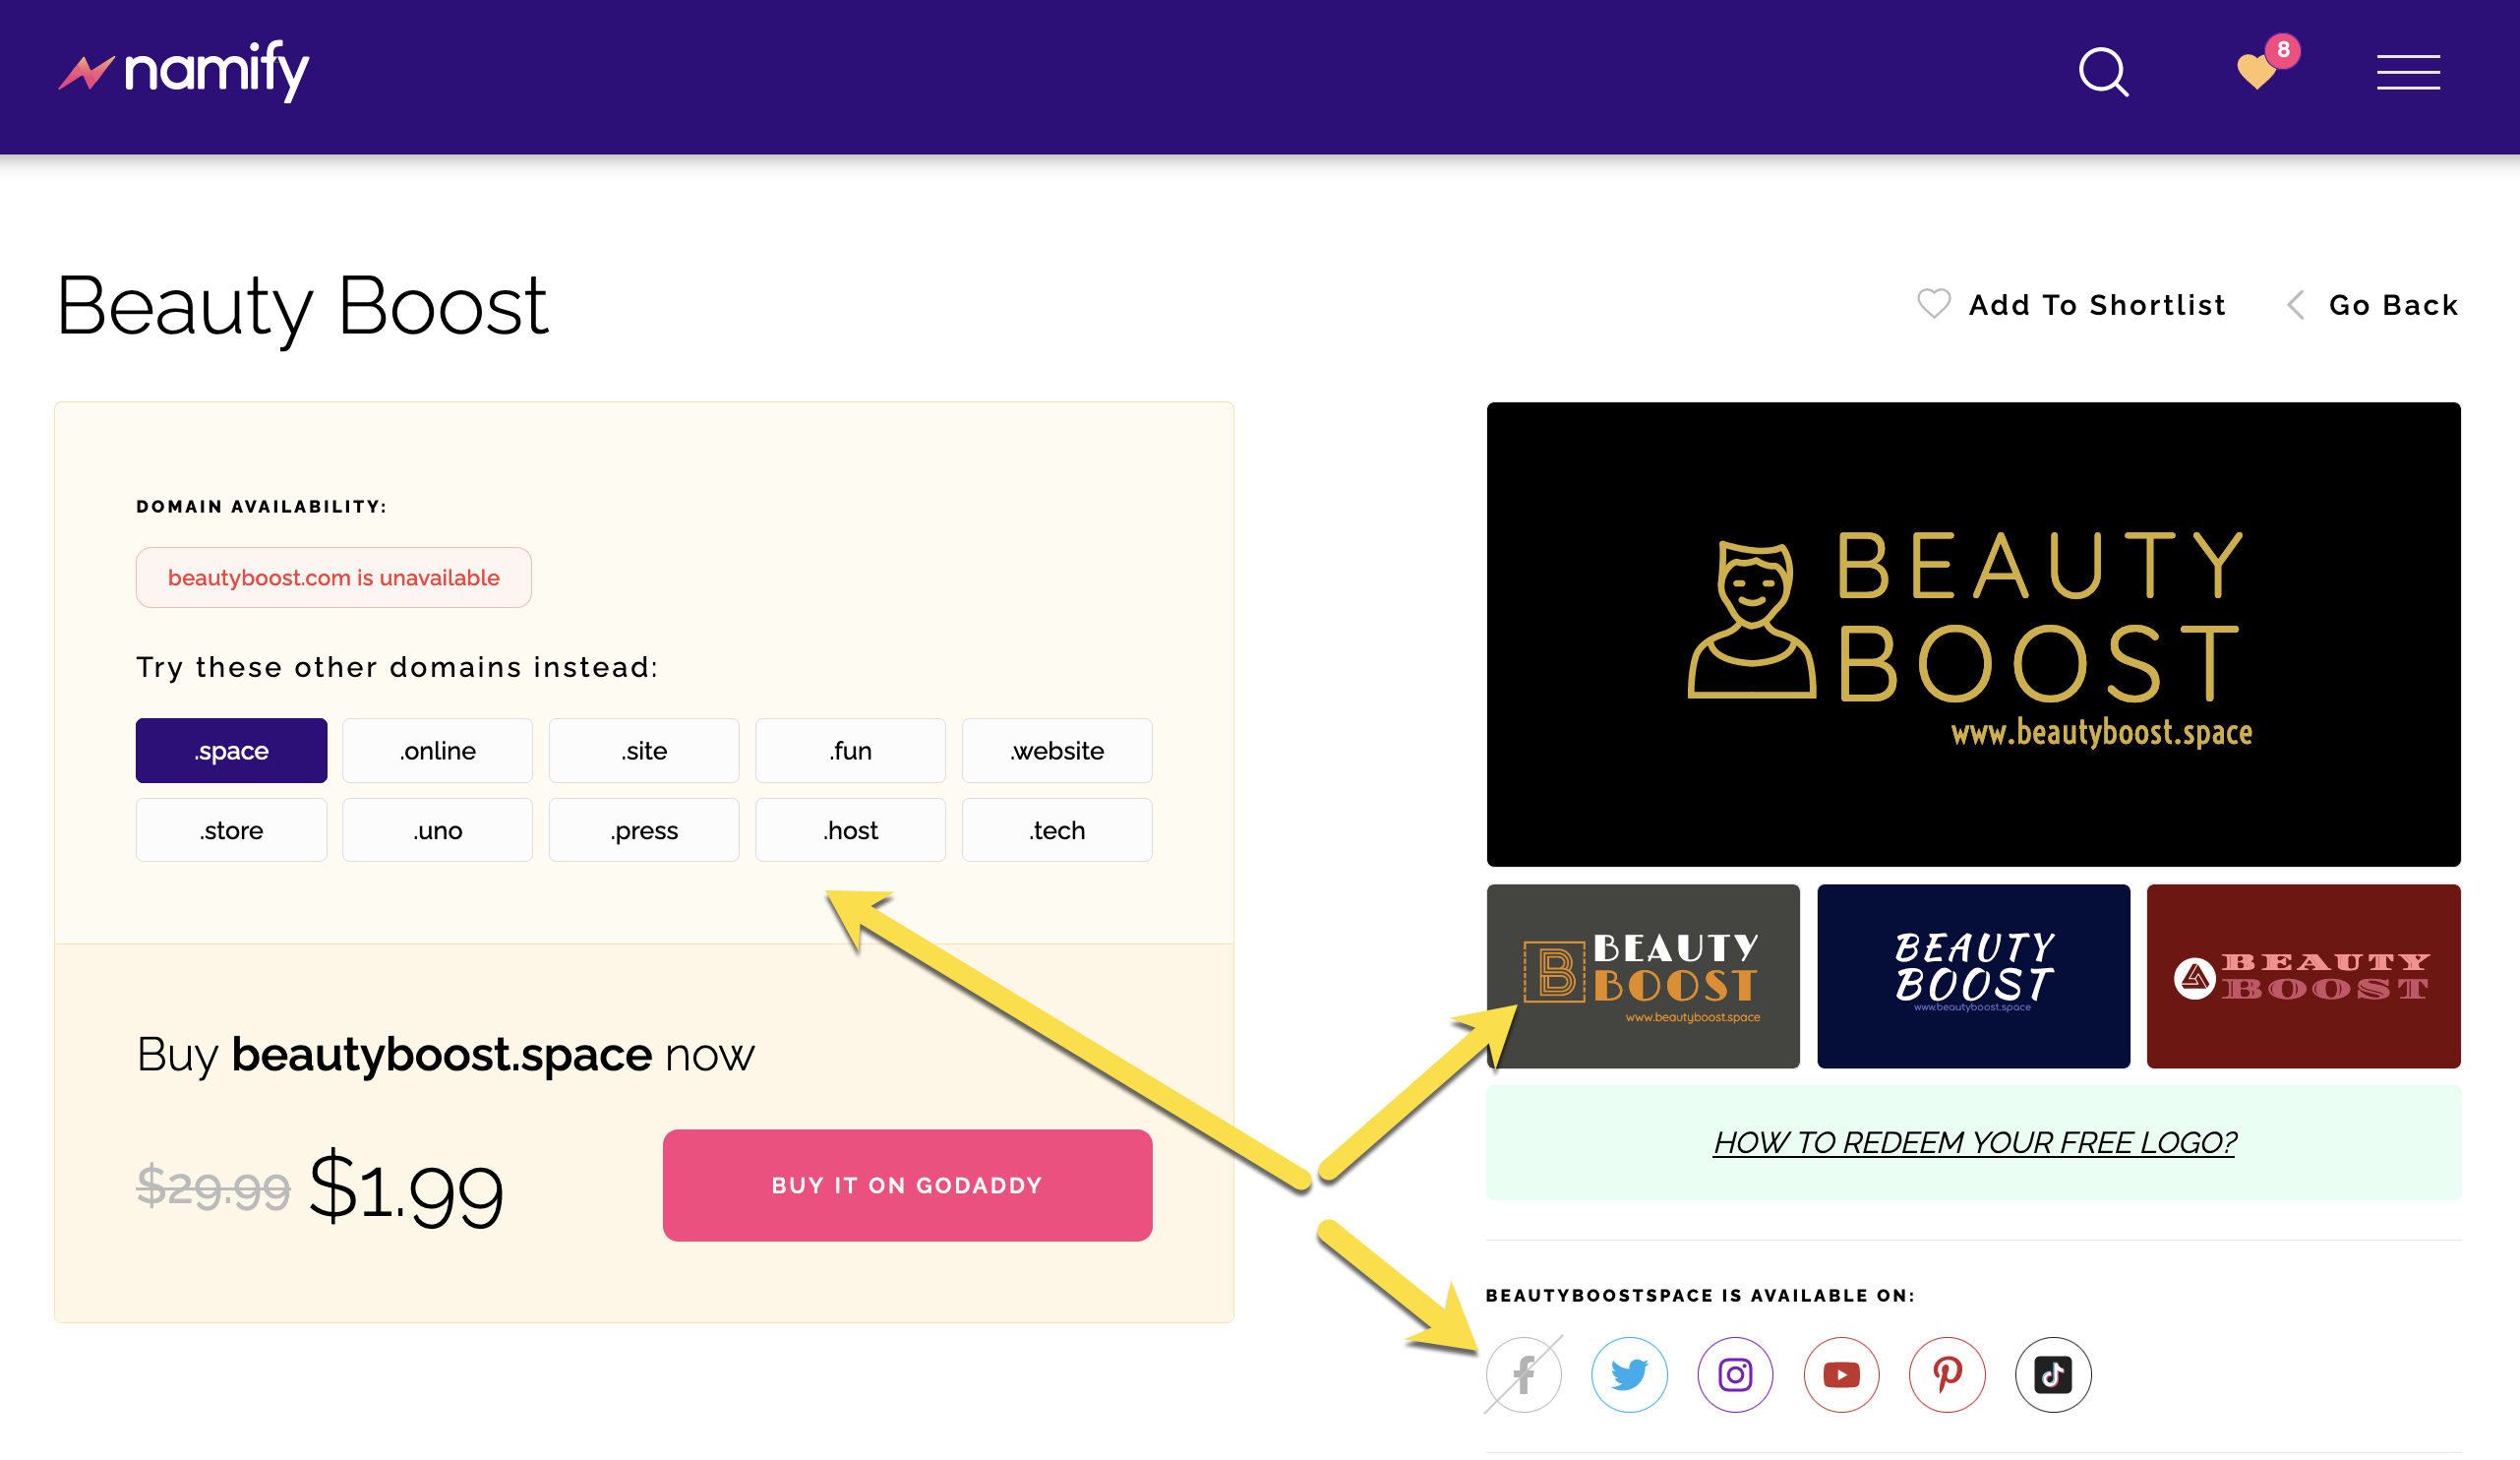Click the Pinterest availability icon
The height and width of the screenshot is (1460, 2520).
click(x=1947, y=1374)
